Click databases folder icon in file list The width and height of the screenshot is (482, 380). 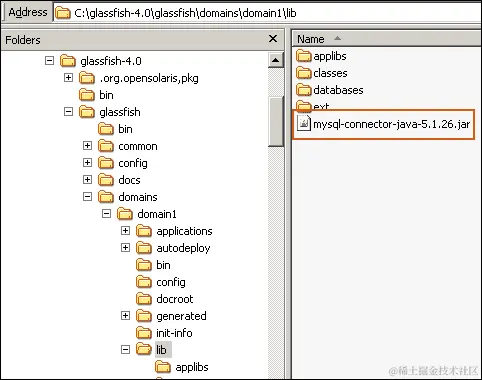(x=303, y=90)
